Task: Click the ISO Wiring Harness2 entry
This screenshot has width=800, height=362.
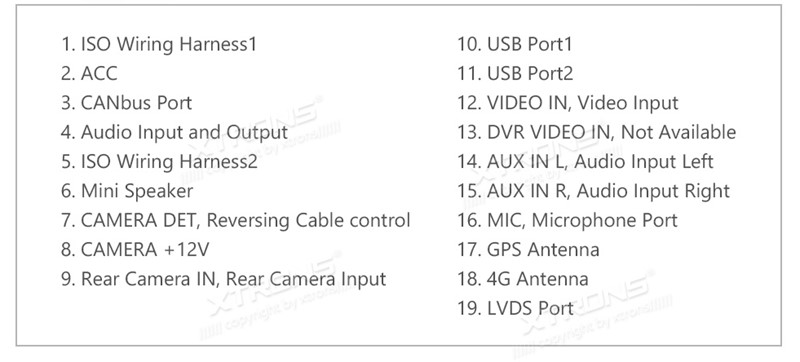Action: pos(159,162)
